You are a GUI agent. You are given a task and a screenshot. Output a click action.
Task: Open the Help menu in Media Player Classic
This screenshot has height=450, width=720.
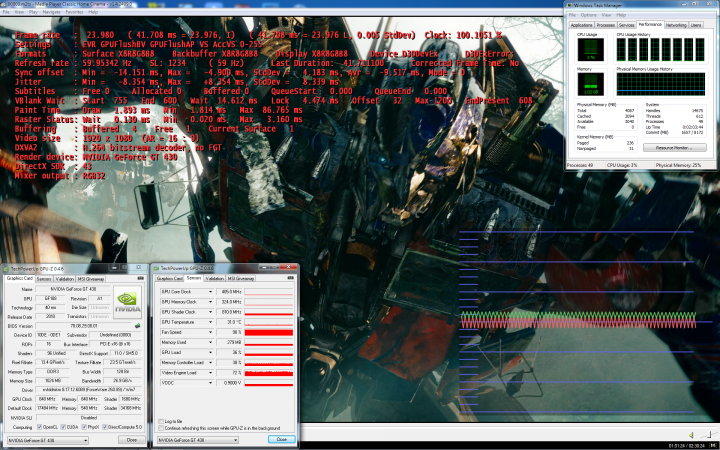(93, 12)
